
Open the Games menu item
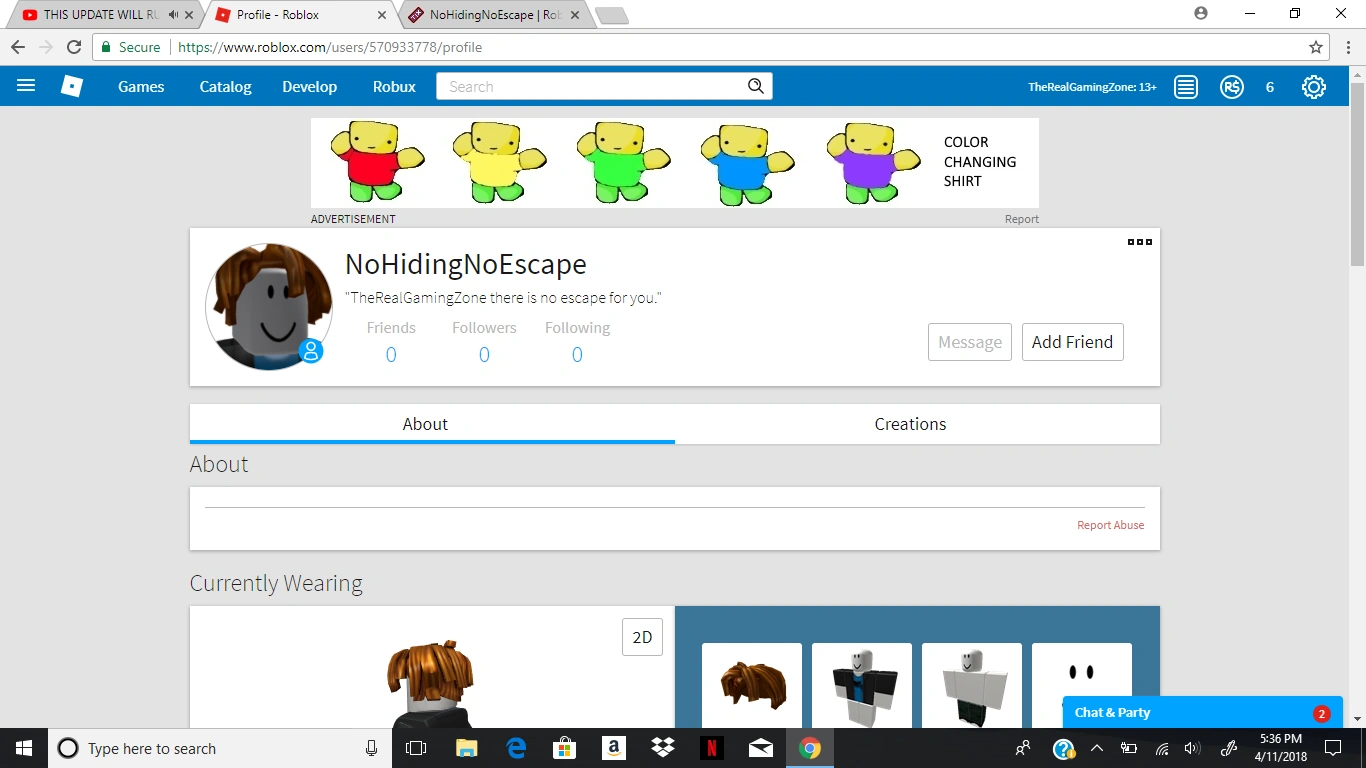point(141,87)
